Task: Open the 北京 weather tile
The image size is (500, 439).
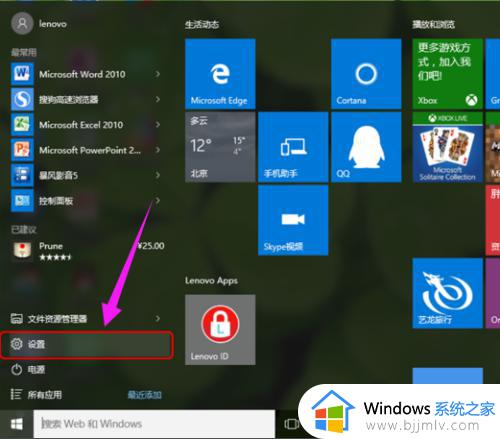Action: point(220,147)
